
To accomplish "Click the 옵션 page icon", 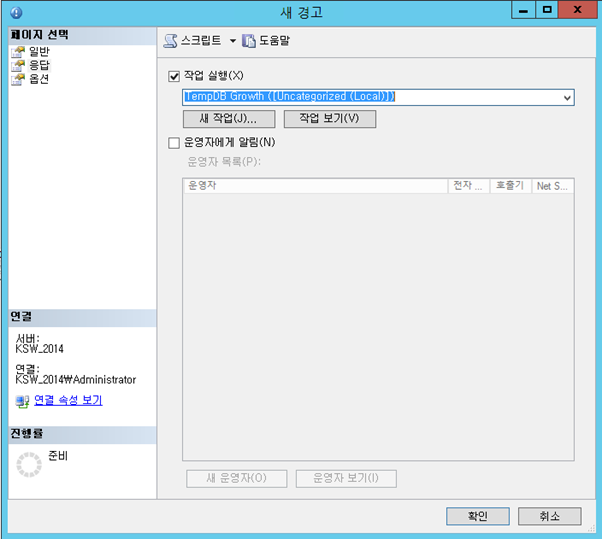I will tap(17, 78).
